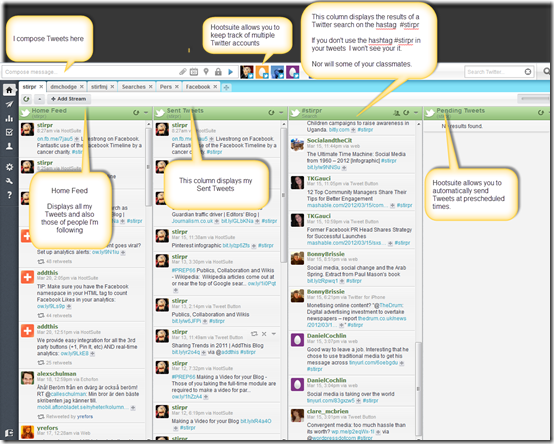Open the ow.ly/9LkE8 link in the addthis tweet
Image resolution: width=554 pixels, height=444 pixels.
[74, 353]
